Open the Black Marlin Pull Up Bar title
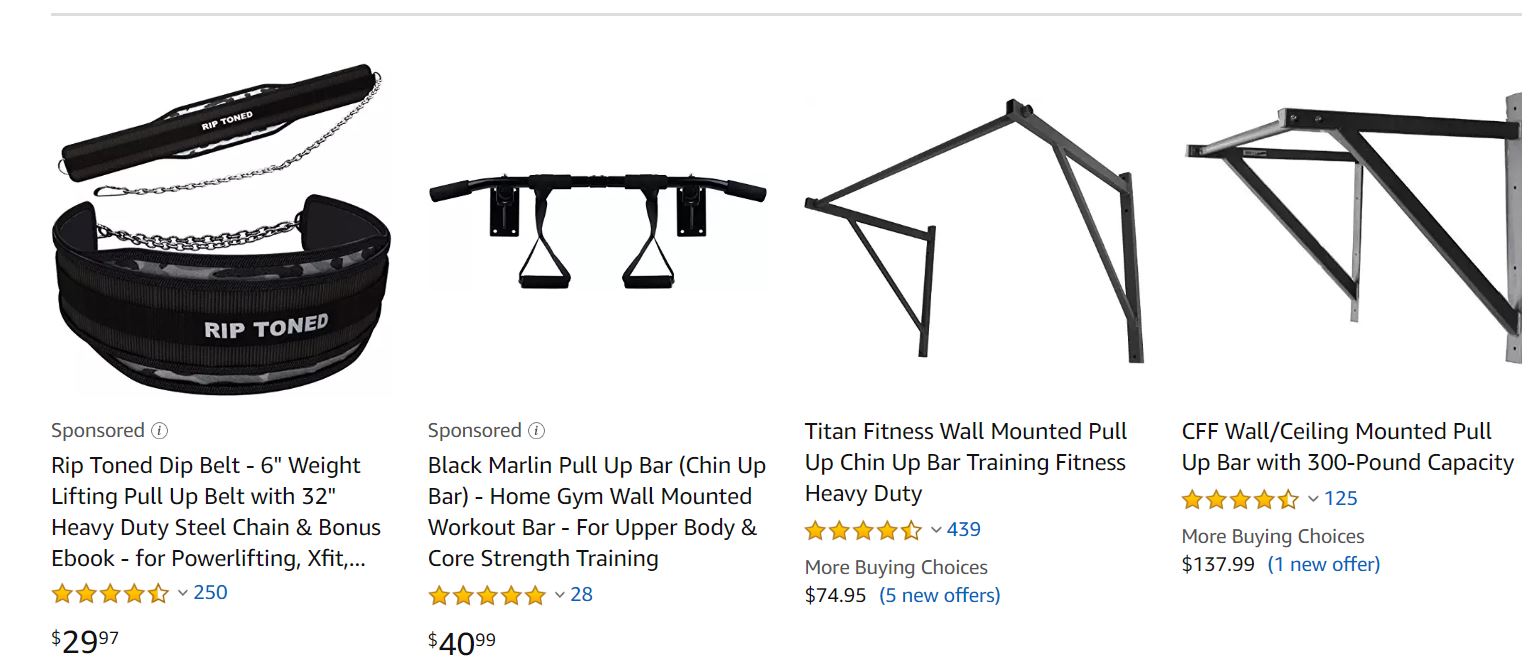1533x660 pixels. coord(597,512)
